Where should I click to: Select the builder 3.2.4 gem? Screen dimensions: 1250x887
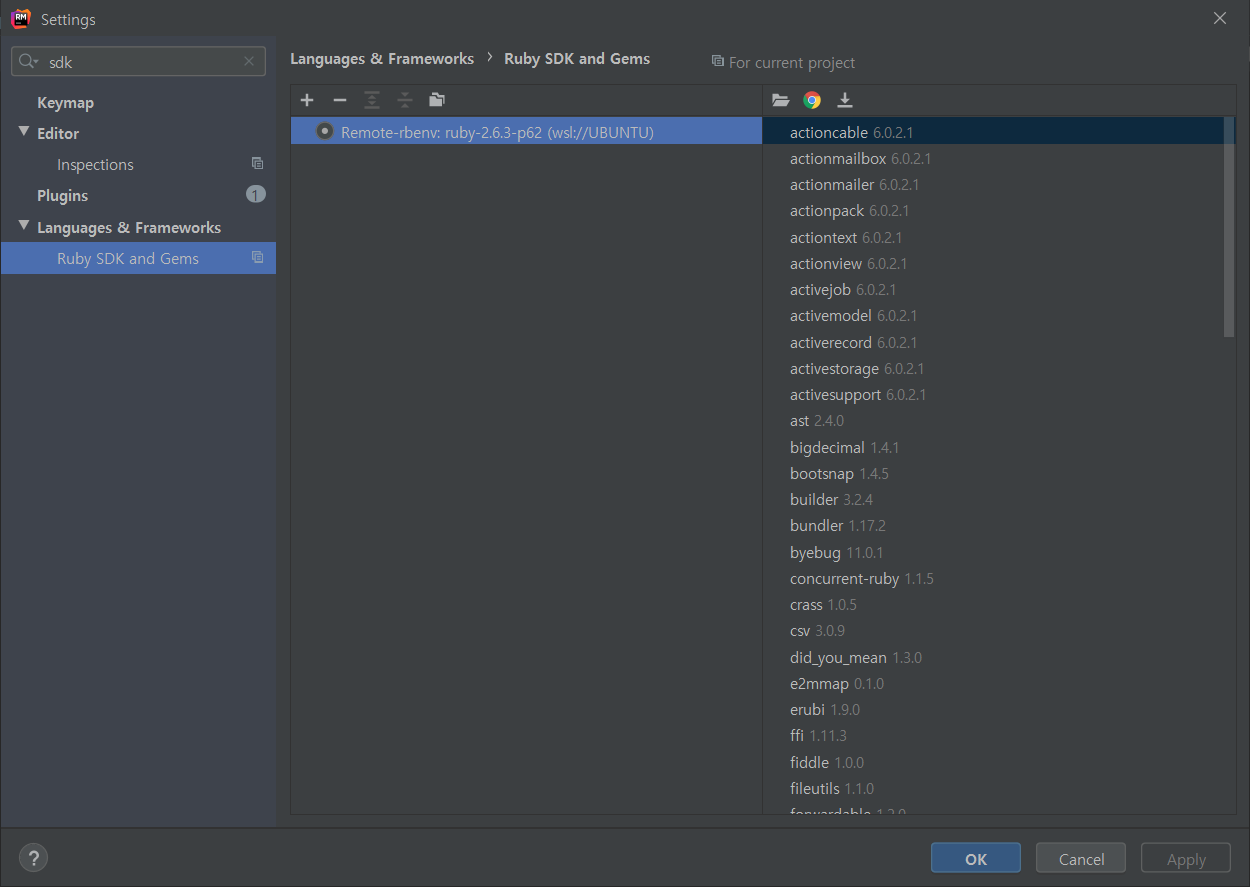pyautogui.click(x=999, y=499)
